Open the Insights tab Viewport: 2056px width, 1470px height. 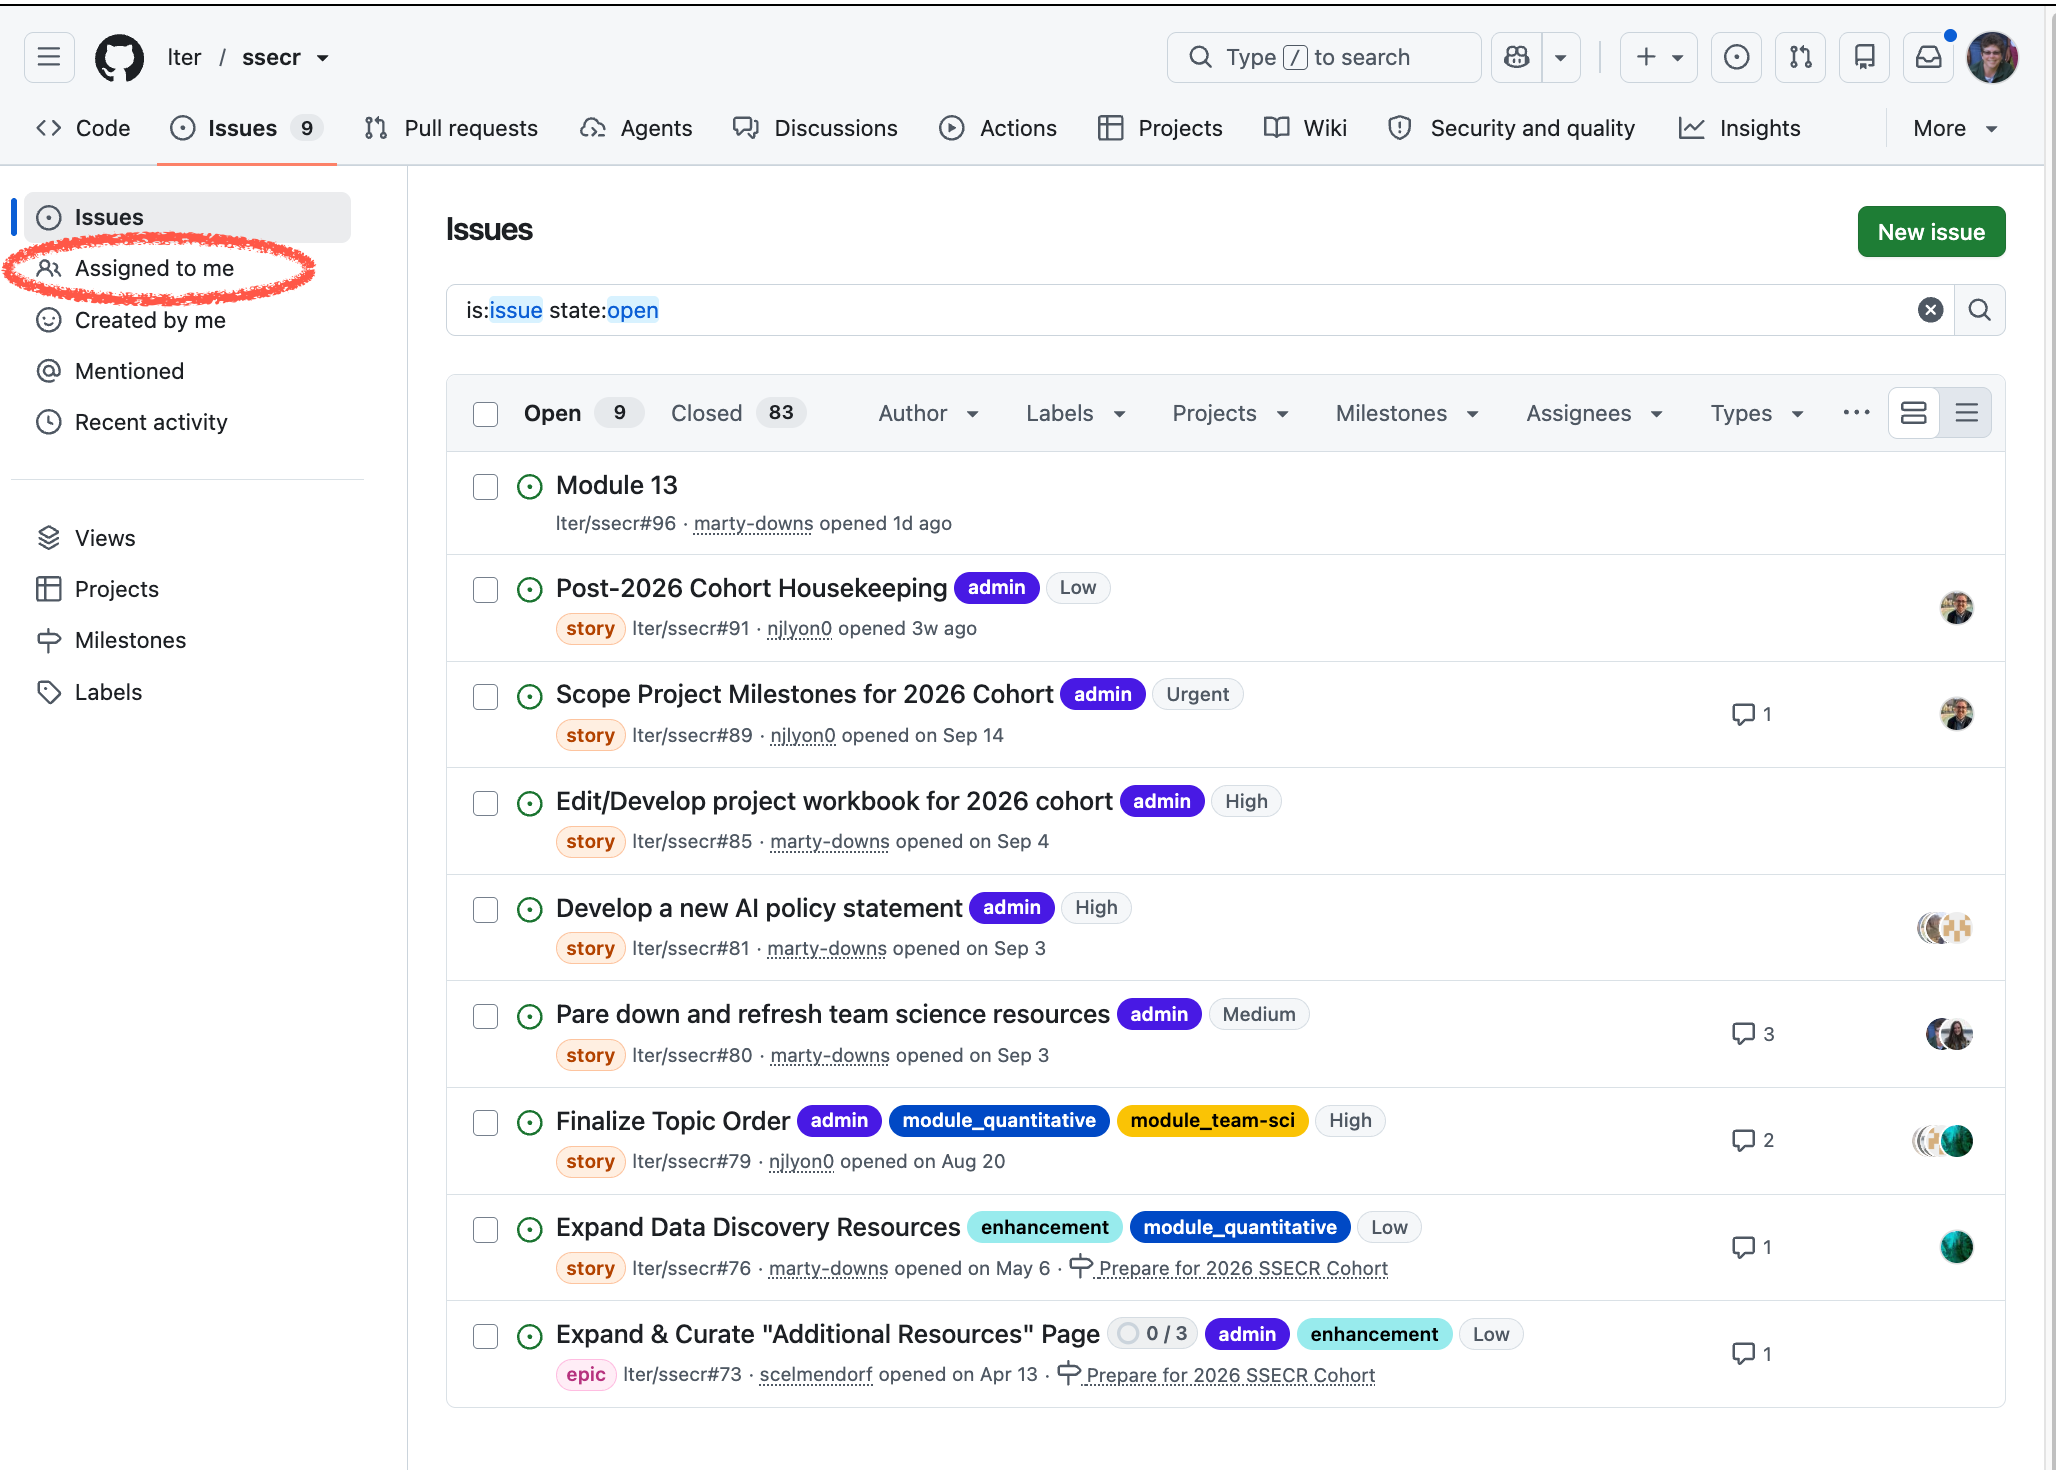pyautogui.click(x=1739, y=128)
